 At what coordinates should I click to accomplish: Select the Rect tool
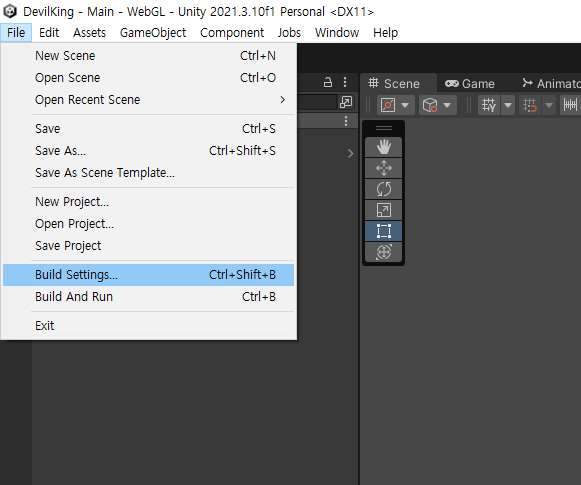tap(384, 231)
